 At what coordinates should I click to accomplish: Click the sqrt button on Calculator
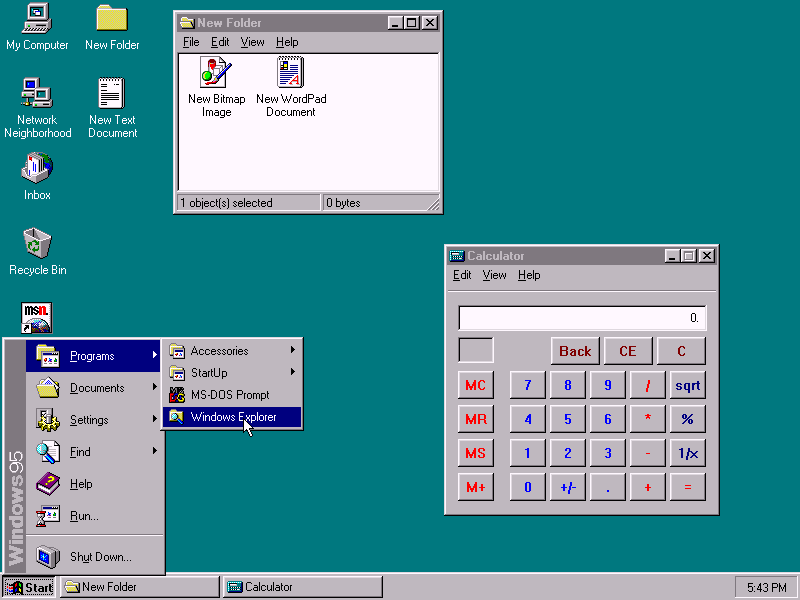tap(688, 385)
